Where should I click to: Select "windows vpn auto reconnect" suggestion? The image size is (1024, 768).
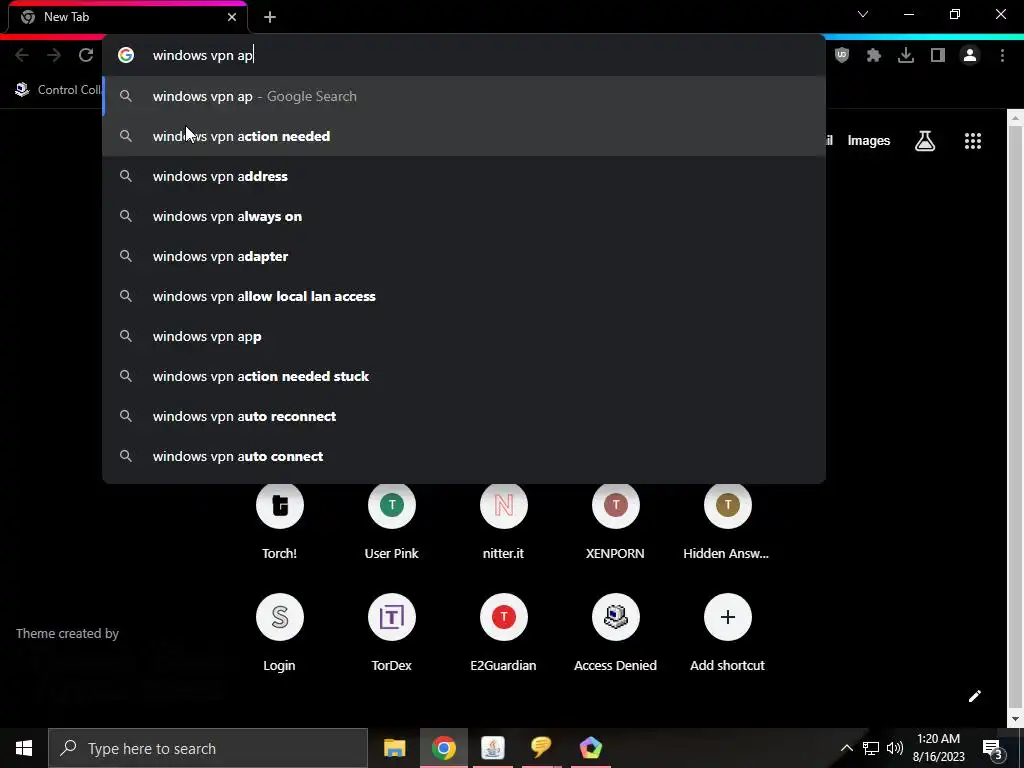(464, 416)
